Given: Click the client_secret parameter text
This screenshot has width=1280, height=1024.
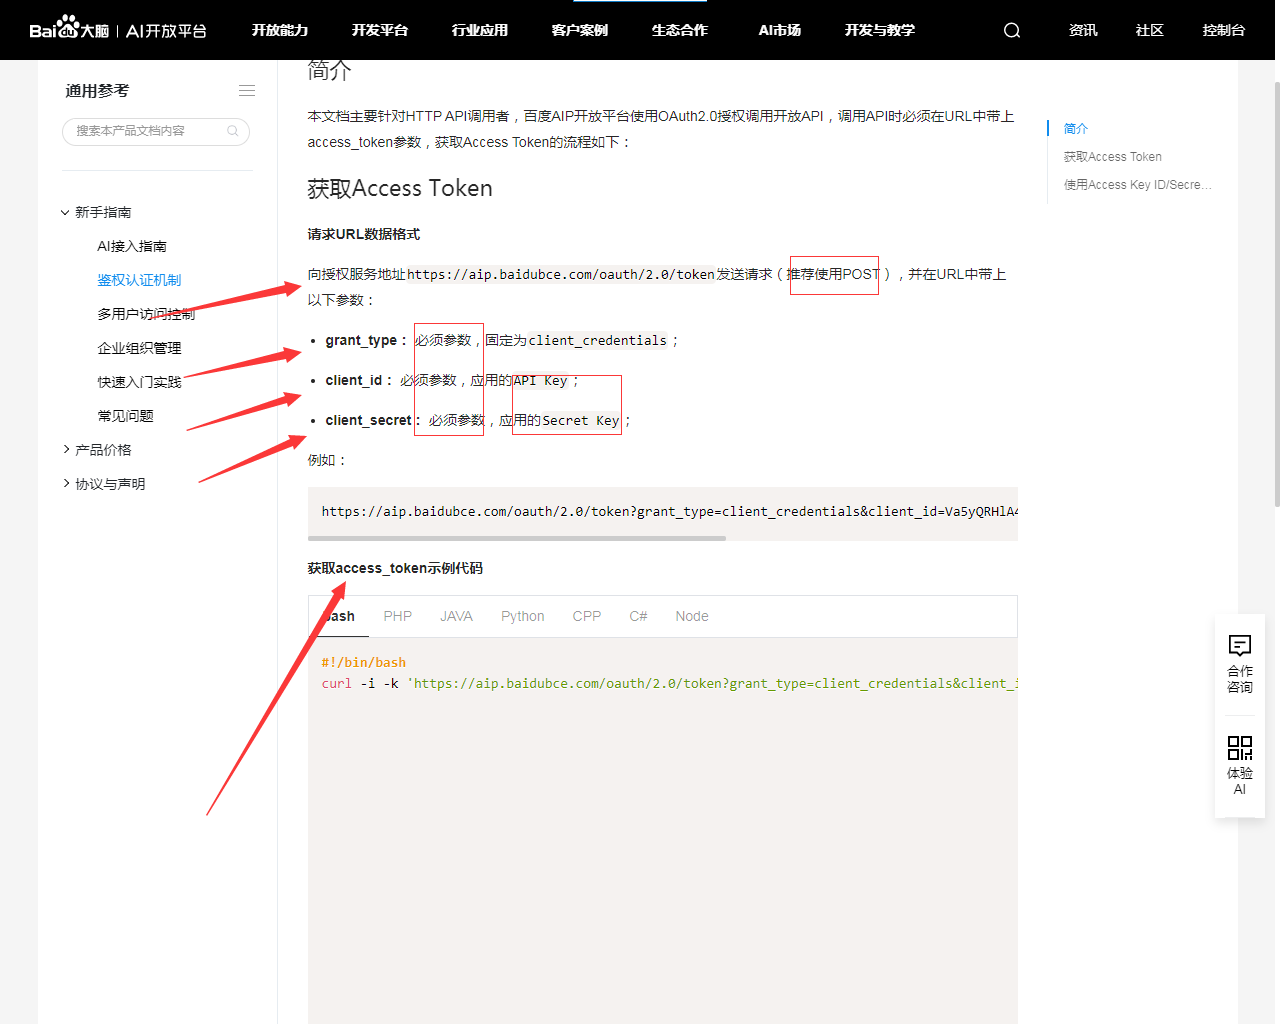Looking at the screenshot, I should click(368, 420).
